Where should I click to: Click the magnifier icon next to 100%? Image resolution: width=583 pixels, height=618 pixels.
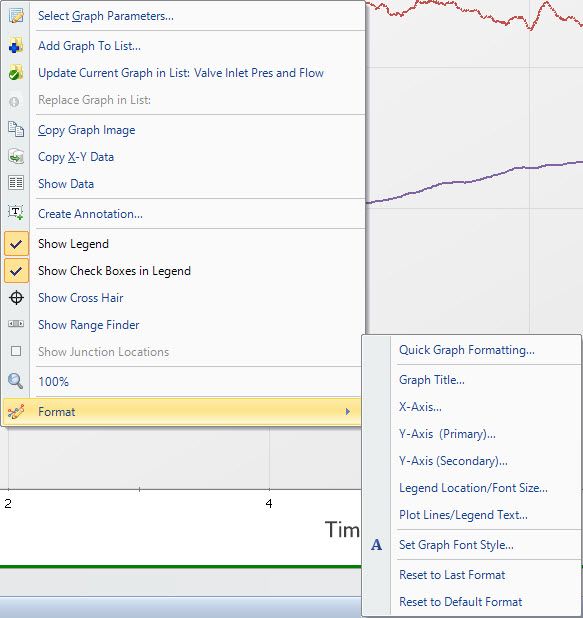pyautogui.click(x=16, y=381)
